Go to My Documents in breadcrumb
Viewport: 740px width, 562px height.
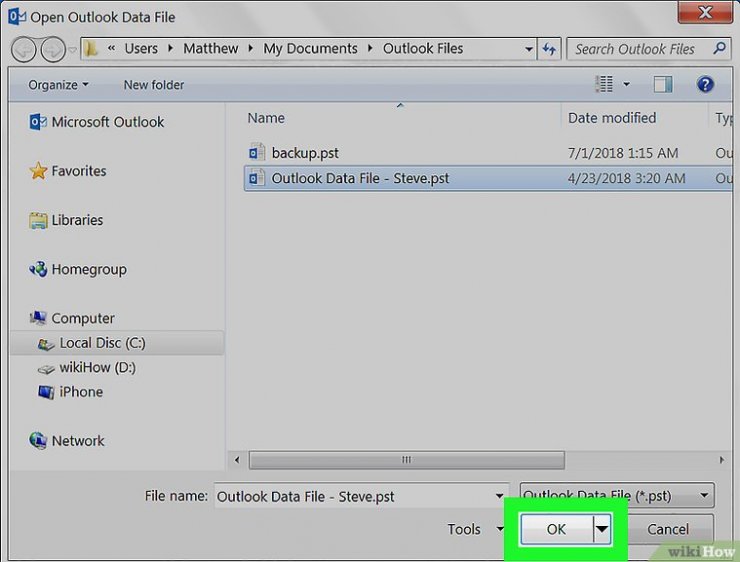tap(310, 49)
